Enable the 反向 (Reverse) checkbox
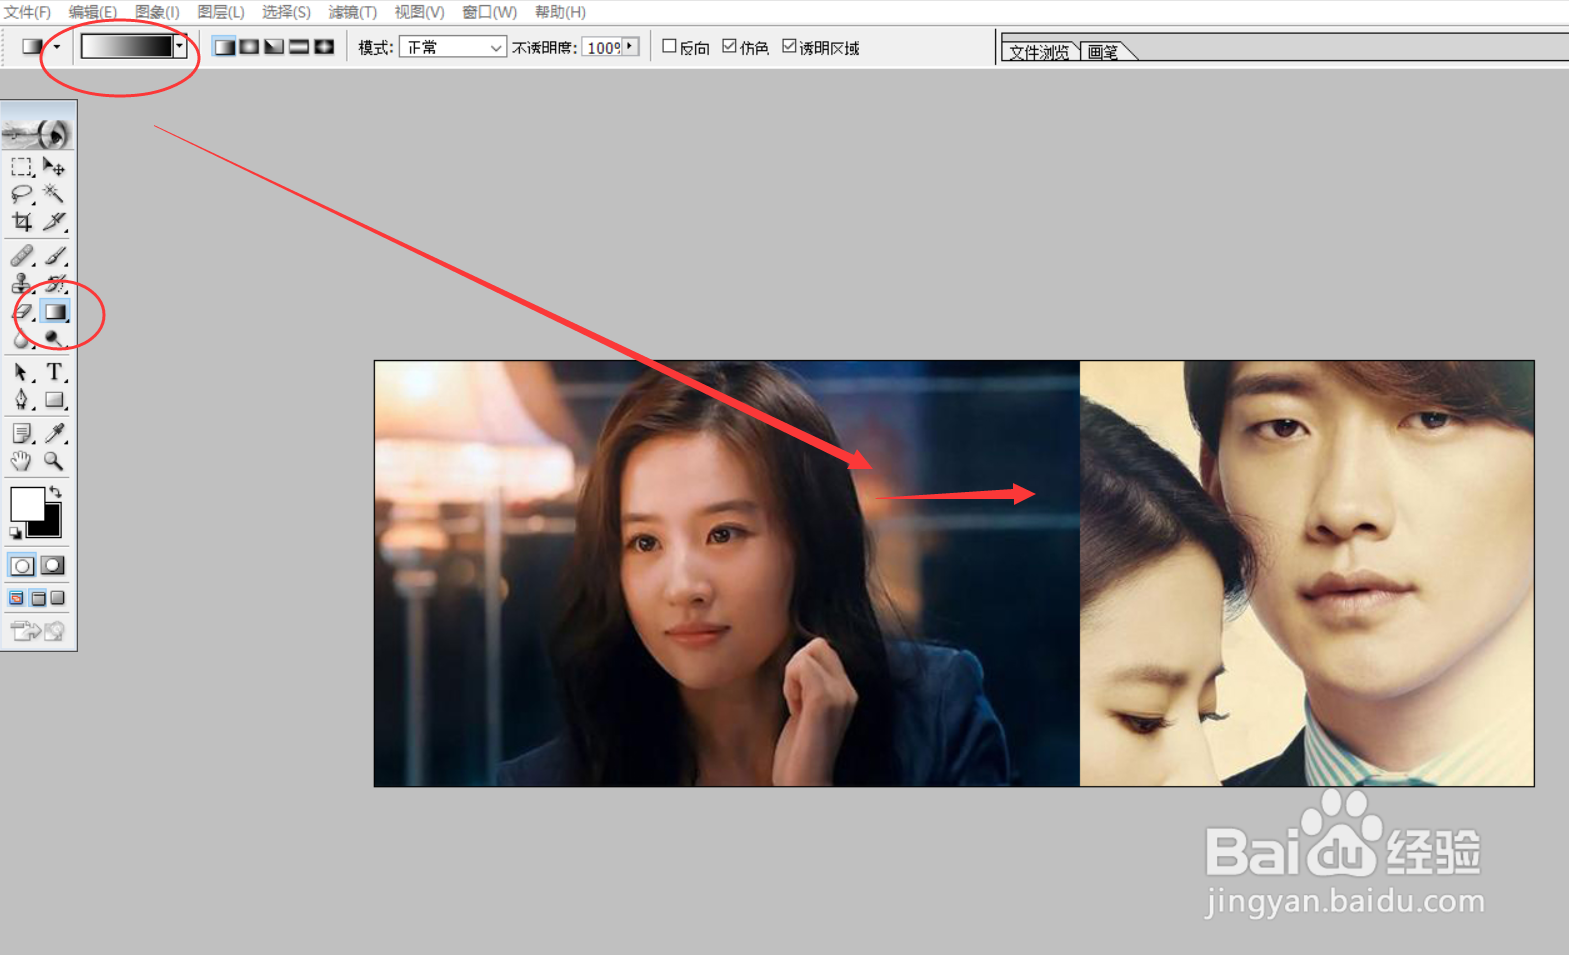This screenshot has width=1569, height=955. coord(670,46)
